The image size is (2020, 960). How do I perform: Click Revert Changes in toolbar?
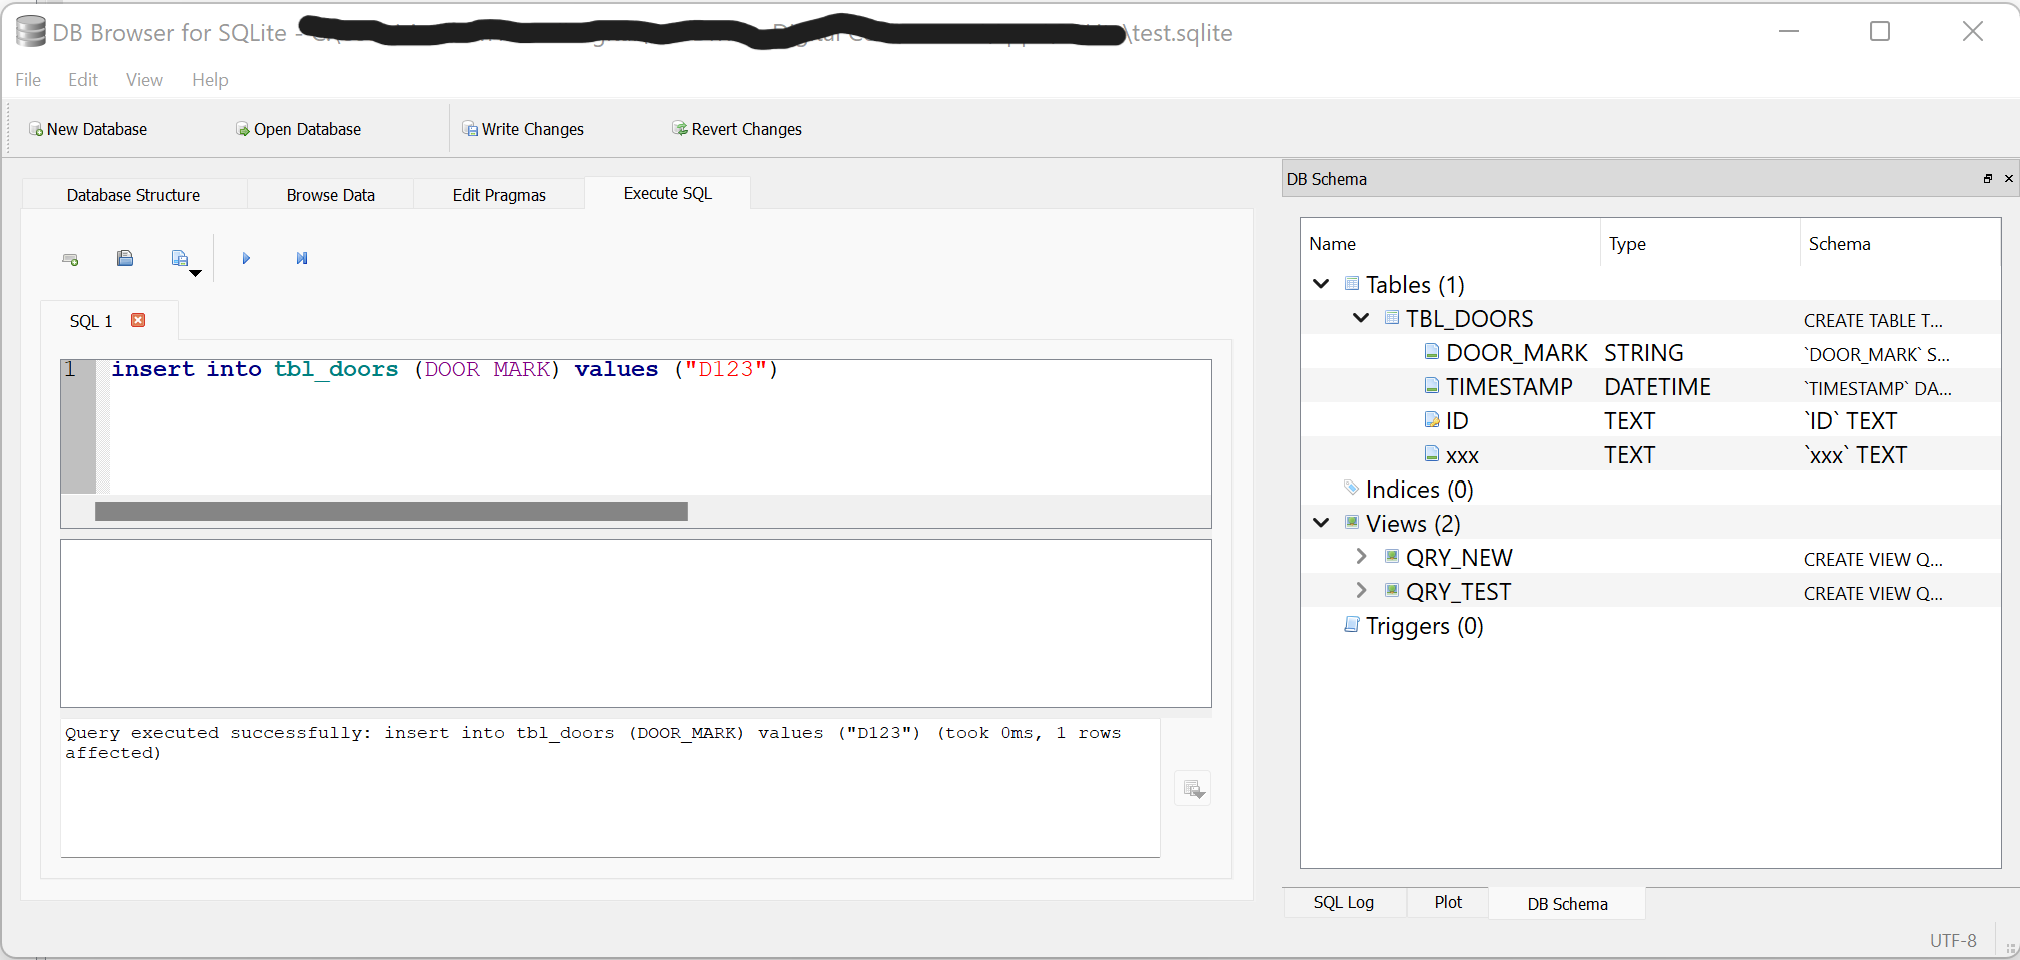click(737, 129)
